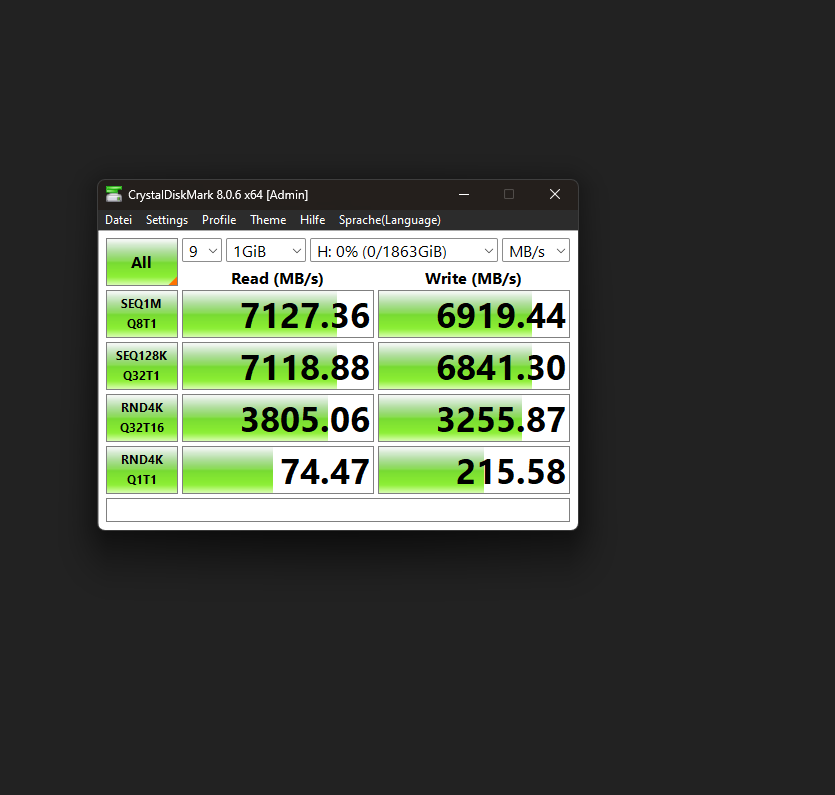Click the RND4K Q32T16 read result 3805.06
This screenshot has height=795, width=835.
click(278, 418)
